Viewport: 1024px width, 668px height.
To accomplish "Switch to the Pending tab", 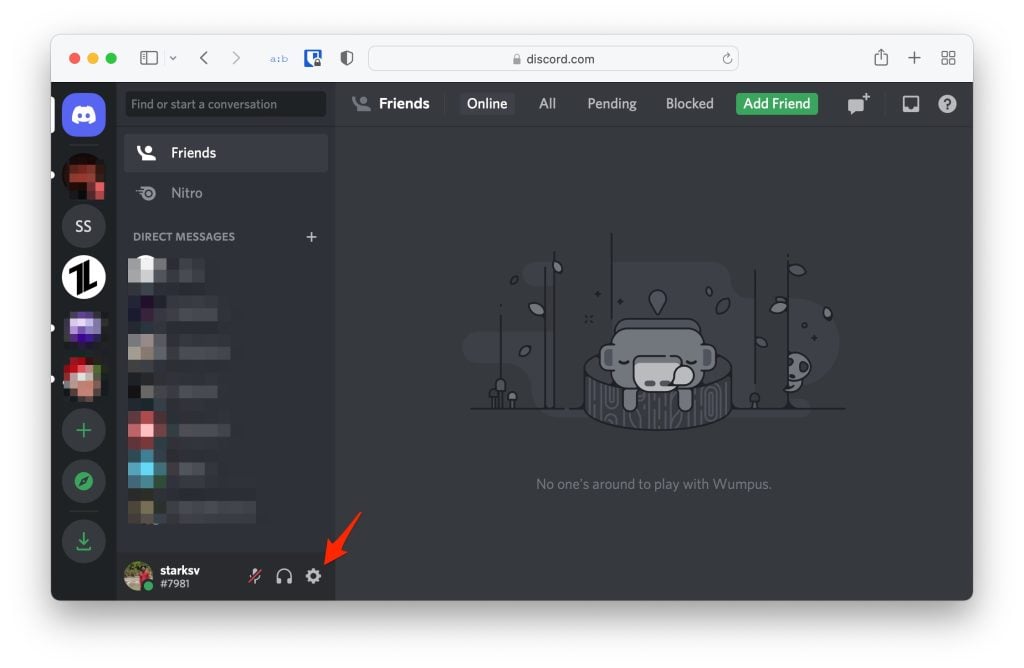I will 612,104.
